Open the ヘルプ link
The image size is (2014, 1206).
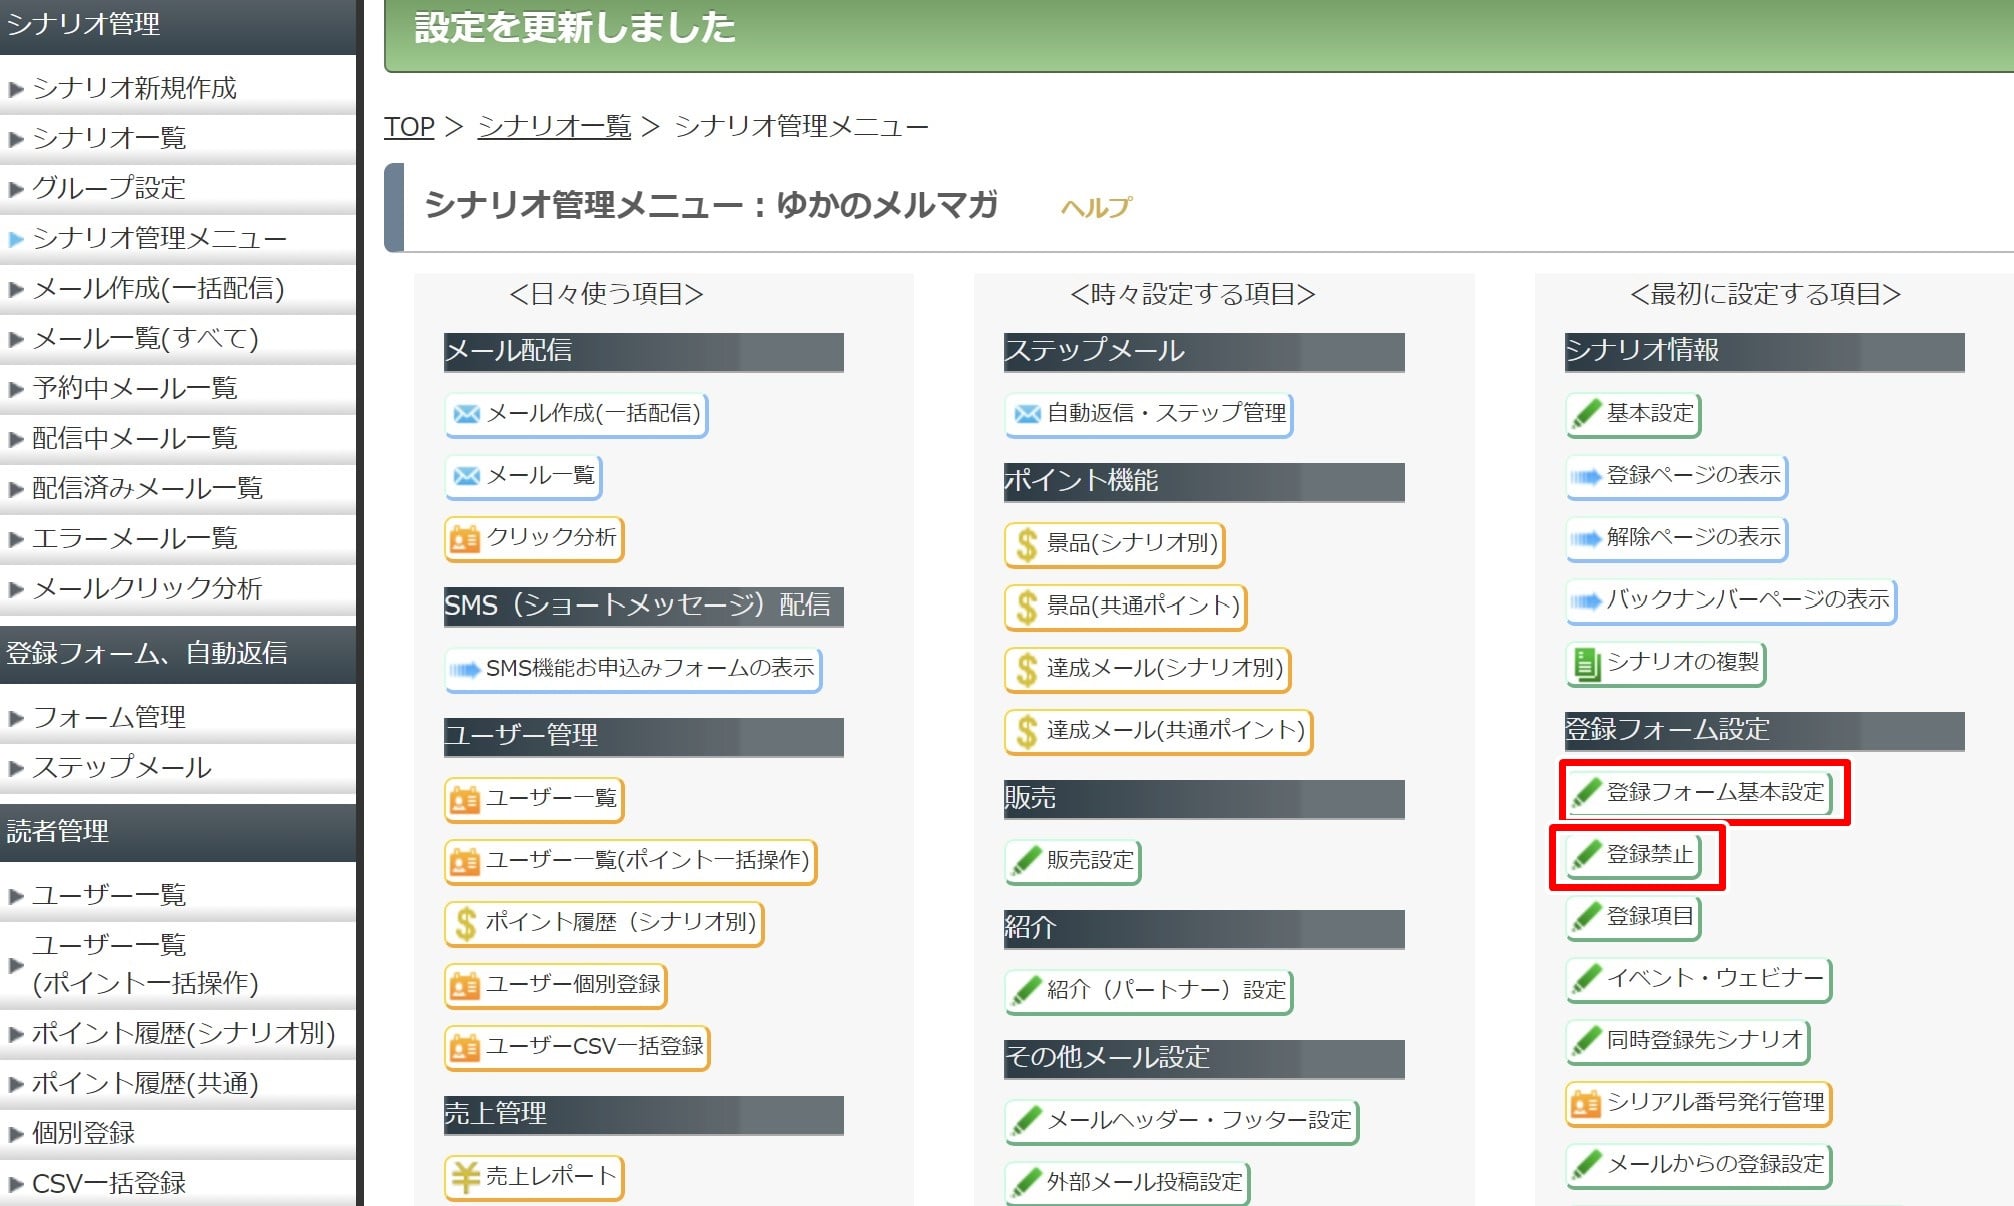coord(1096,207)
